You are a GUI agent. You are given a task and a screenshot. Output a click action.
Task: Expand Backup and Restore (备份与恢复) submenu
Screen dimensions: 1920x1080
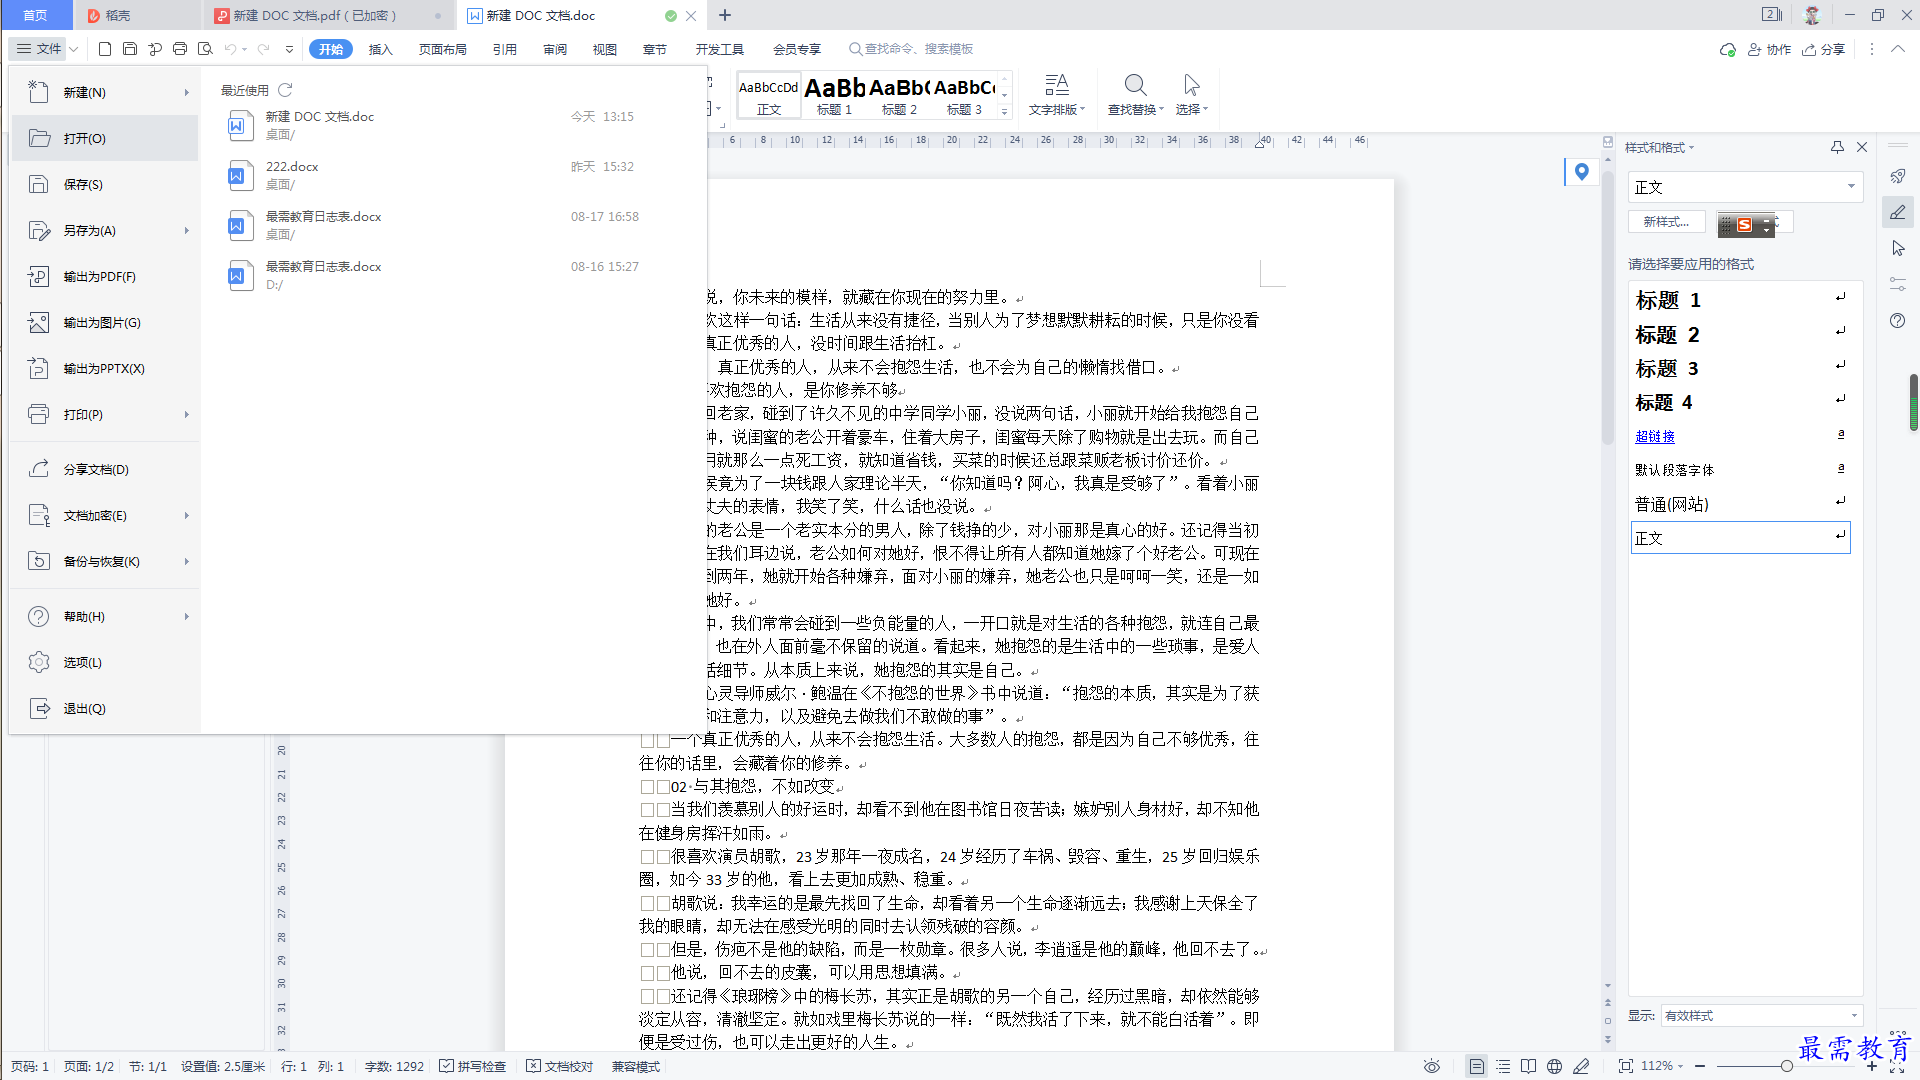[187, 561]
